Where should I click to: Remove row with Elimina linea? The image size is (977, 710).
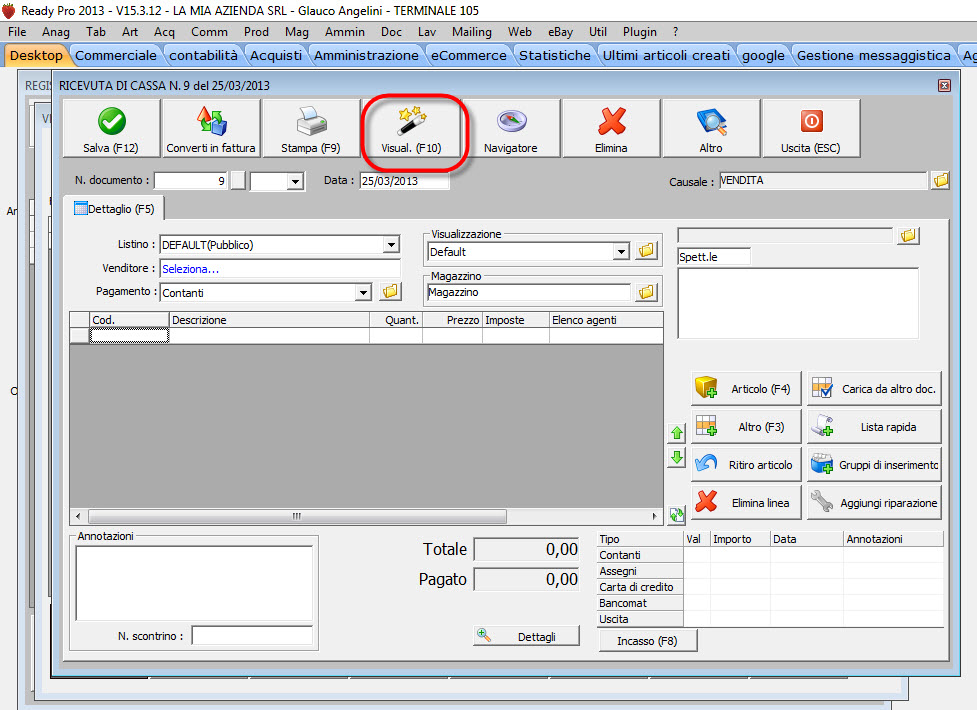pyautogui.click(x=746, y=502)
